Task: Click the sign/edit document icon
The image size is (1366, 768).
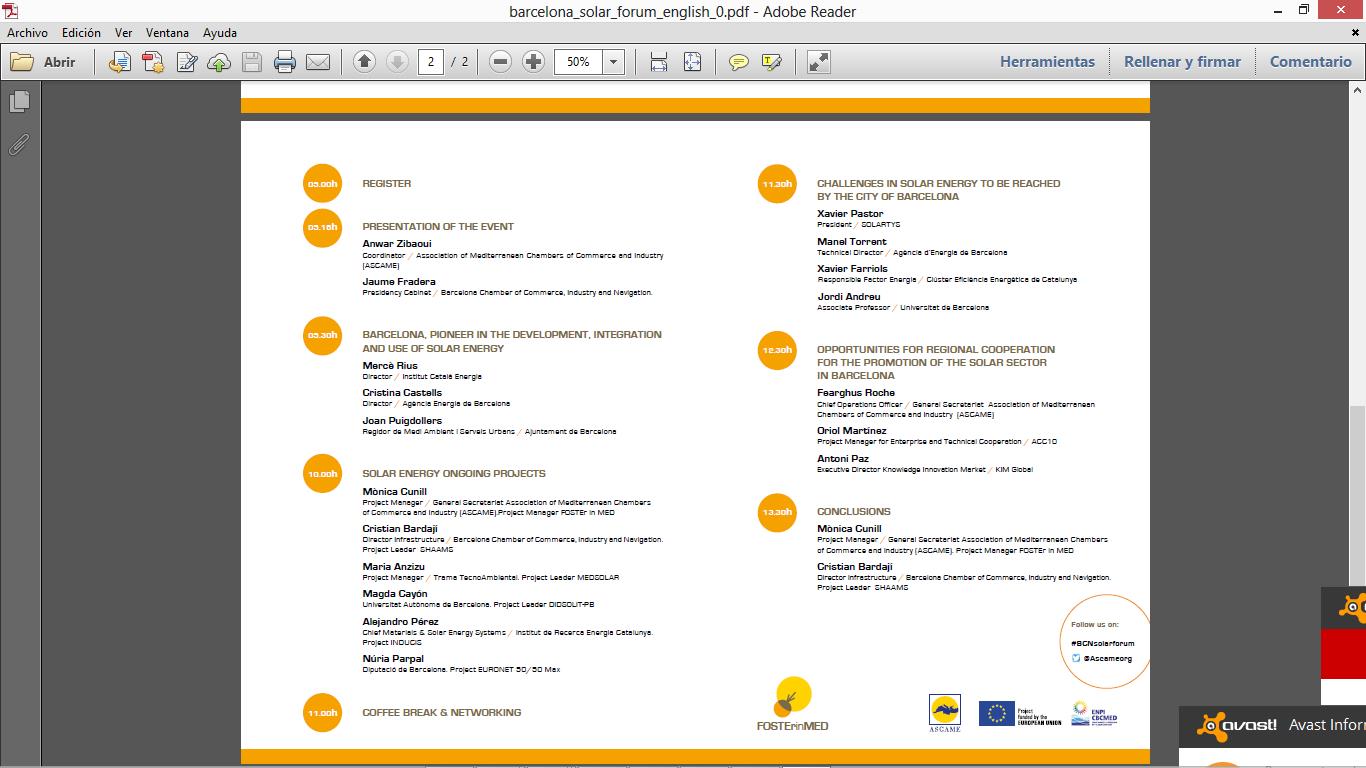Action: [186, 62]
